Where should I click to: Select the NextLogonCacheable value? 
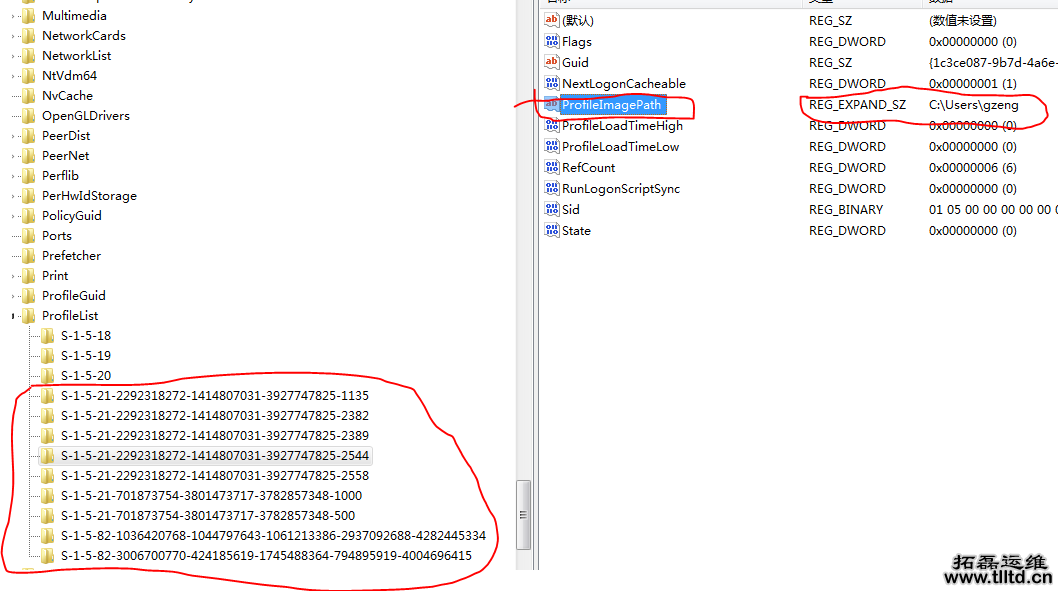point(623,84)
